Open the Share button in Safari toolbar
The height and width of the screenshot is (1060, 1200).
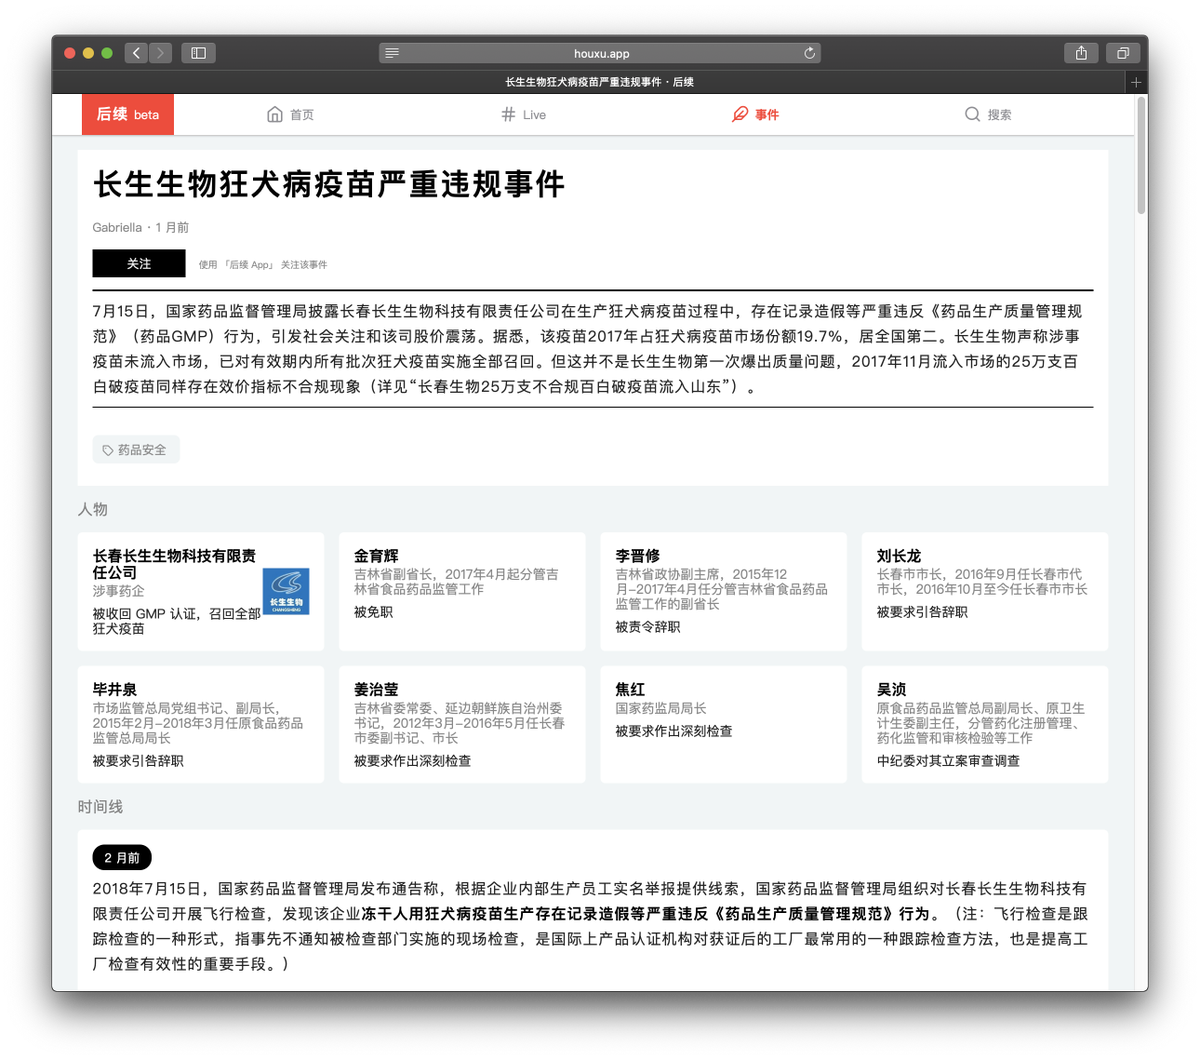[x=1081, y=53]
